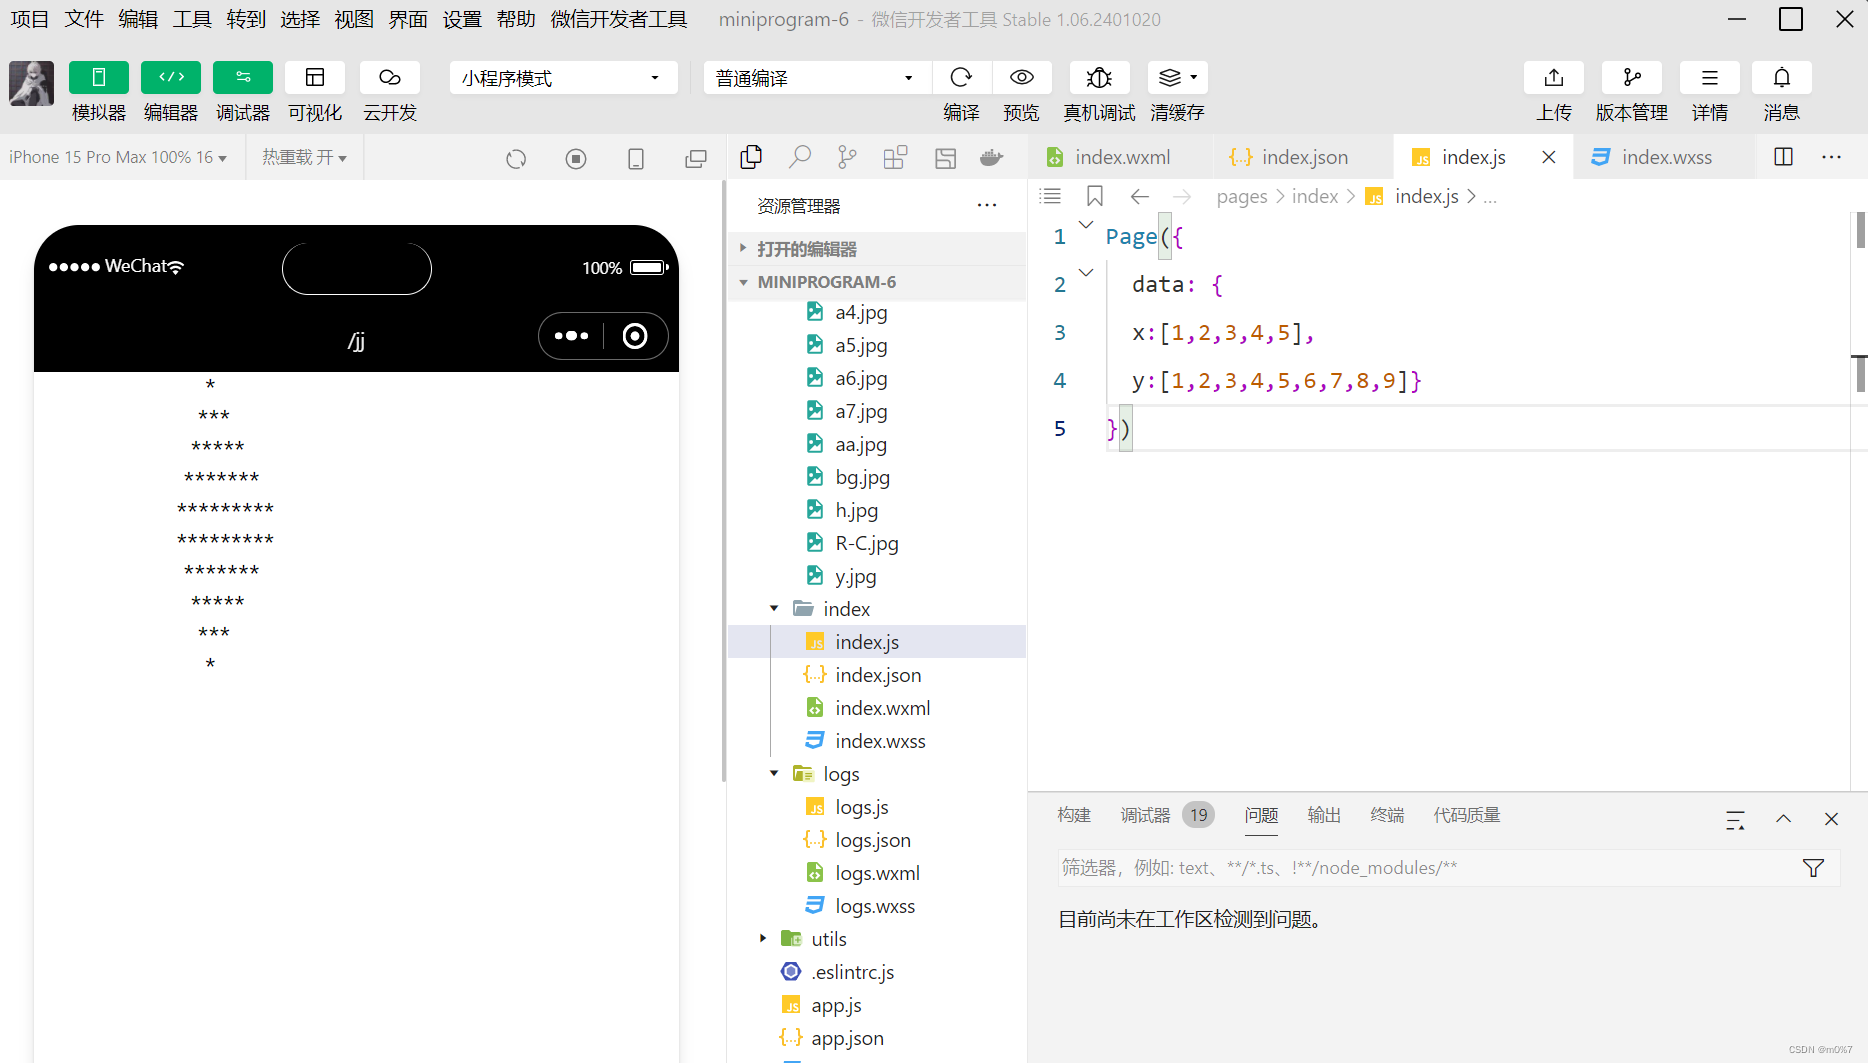Open the mini program mode dropdown
Screen dimensions: 1868x1063
click(563, 78)
